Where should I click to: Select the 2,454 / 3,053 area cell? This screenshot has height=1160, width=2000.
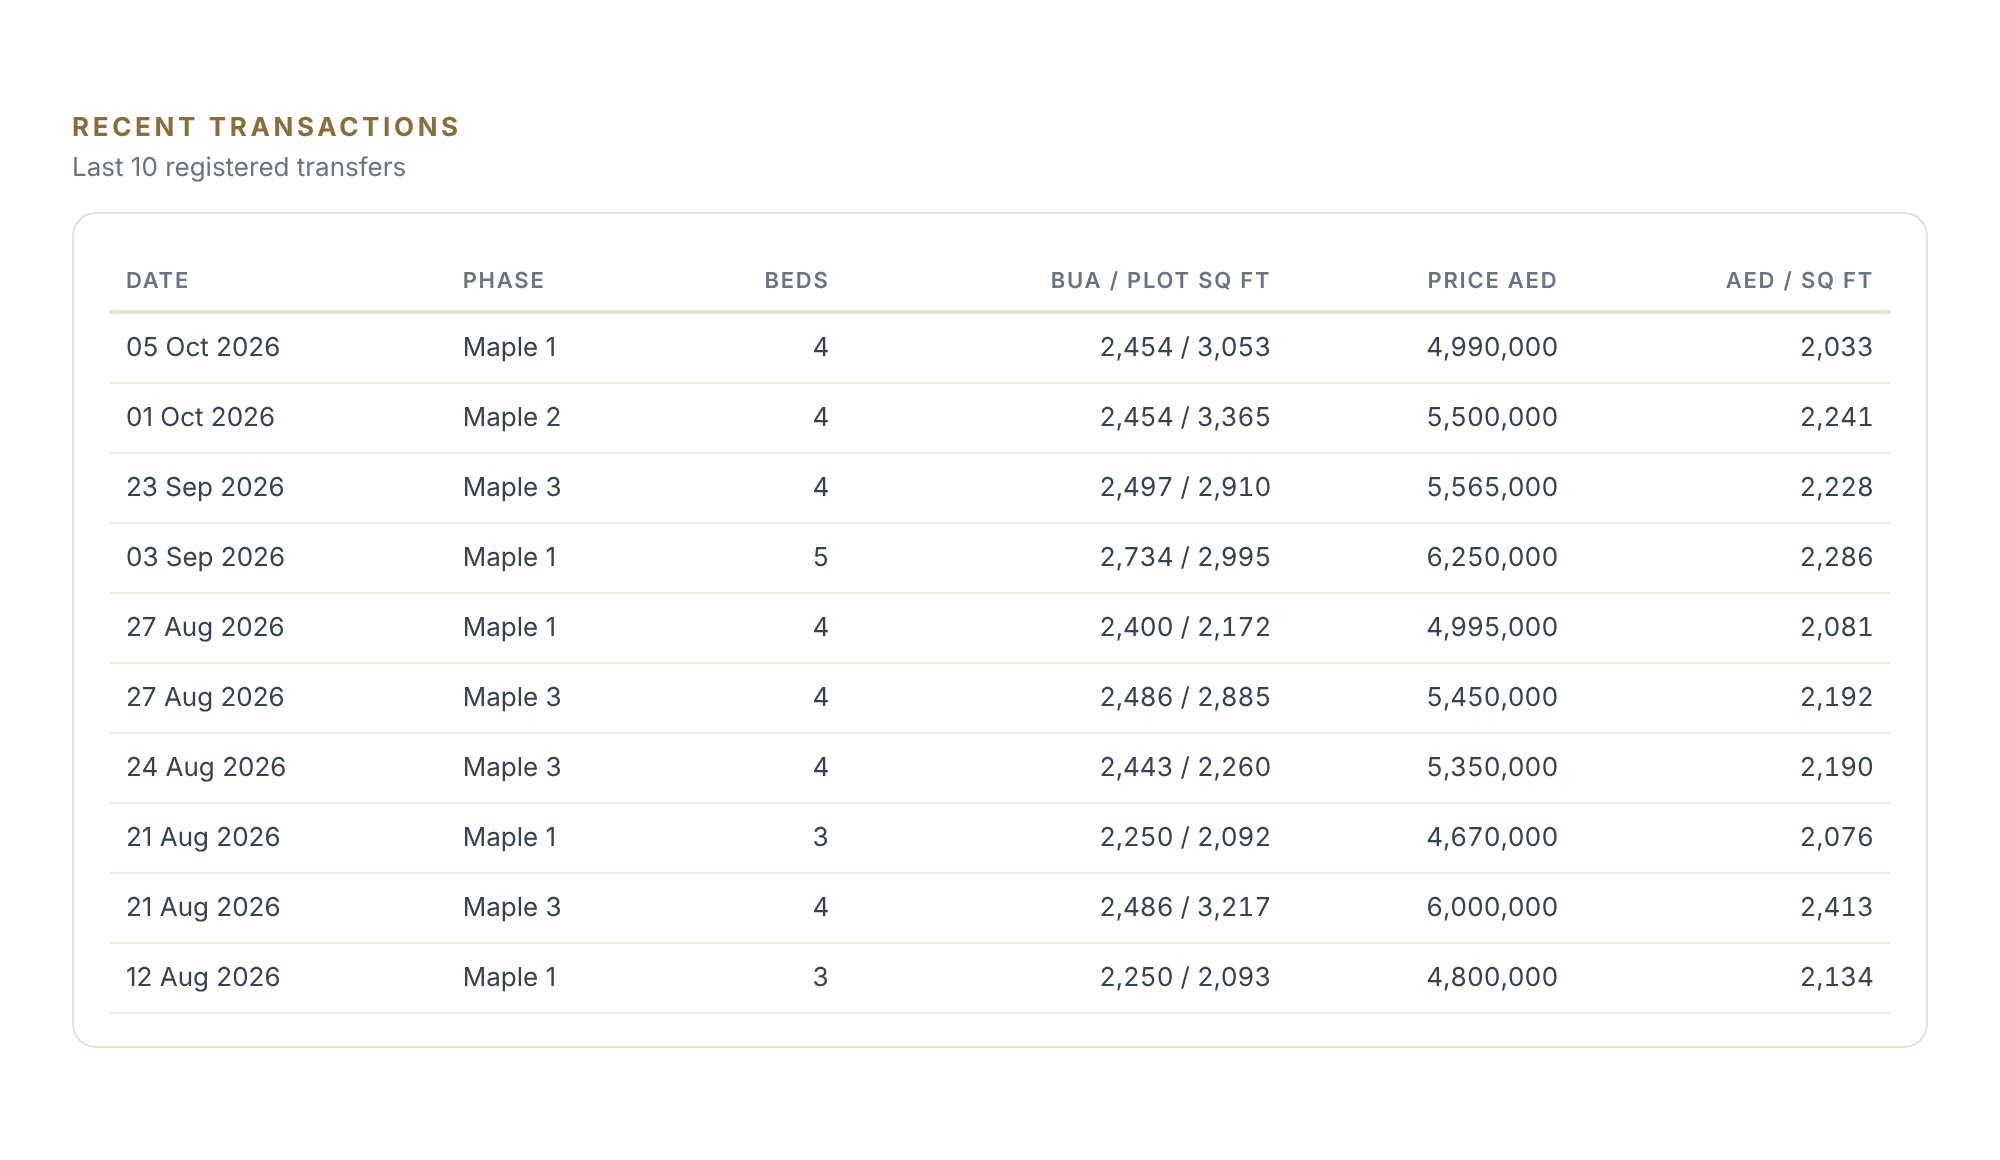(1185, 347)
